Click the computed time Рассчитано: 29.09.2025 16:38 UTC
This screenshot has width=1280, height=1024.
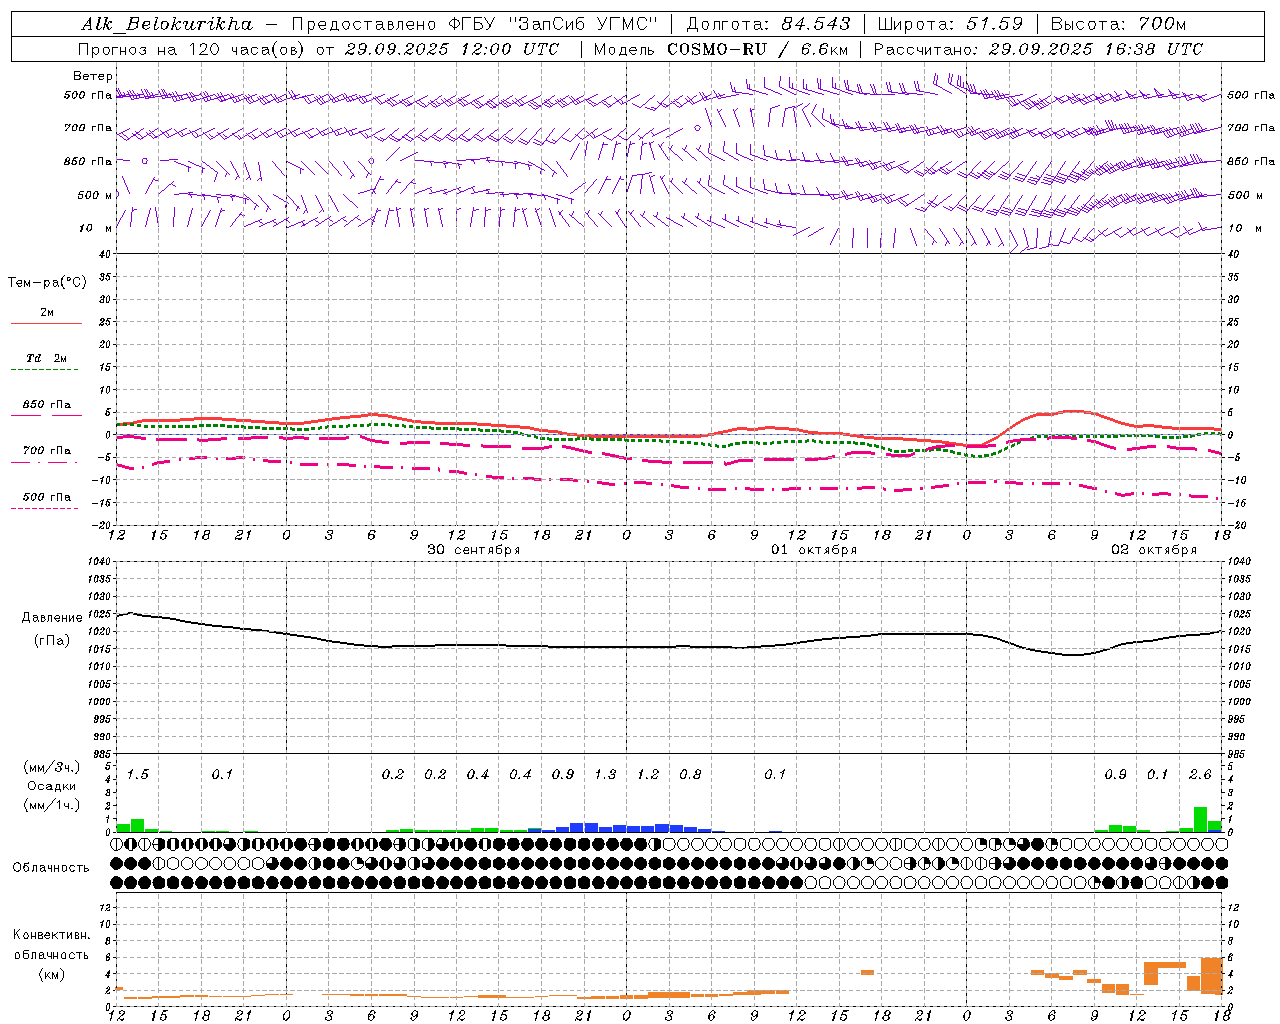click(x=1038, y=49)
